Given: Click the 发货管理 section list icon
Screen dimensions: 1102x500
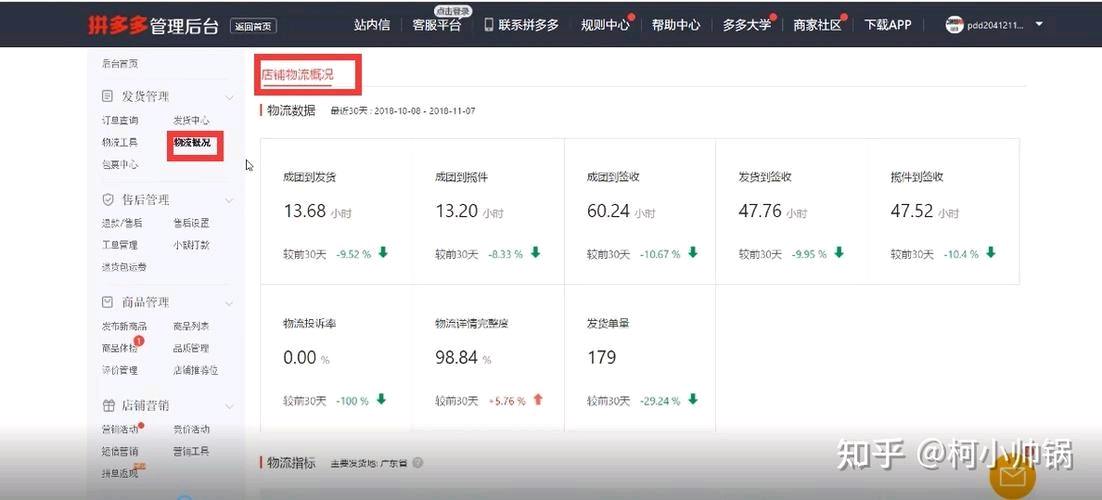Looking at the screenshot, I should click(108, 96).
